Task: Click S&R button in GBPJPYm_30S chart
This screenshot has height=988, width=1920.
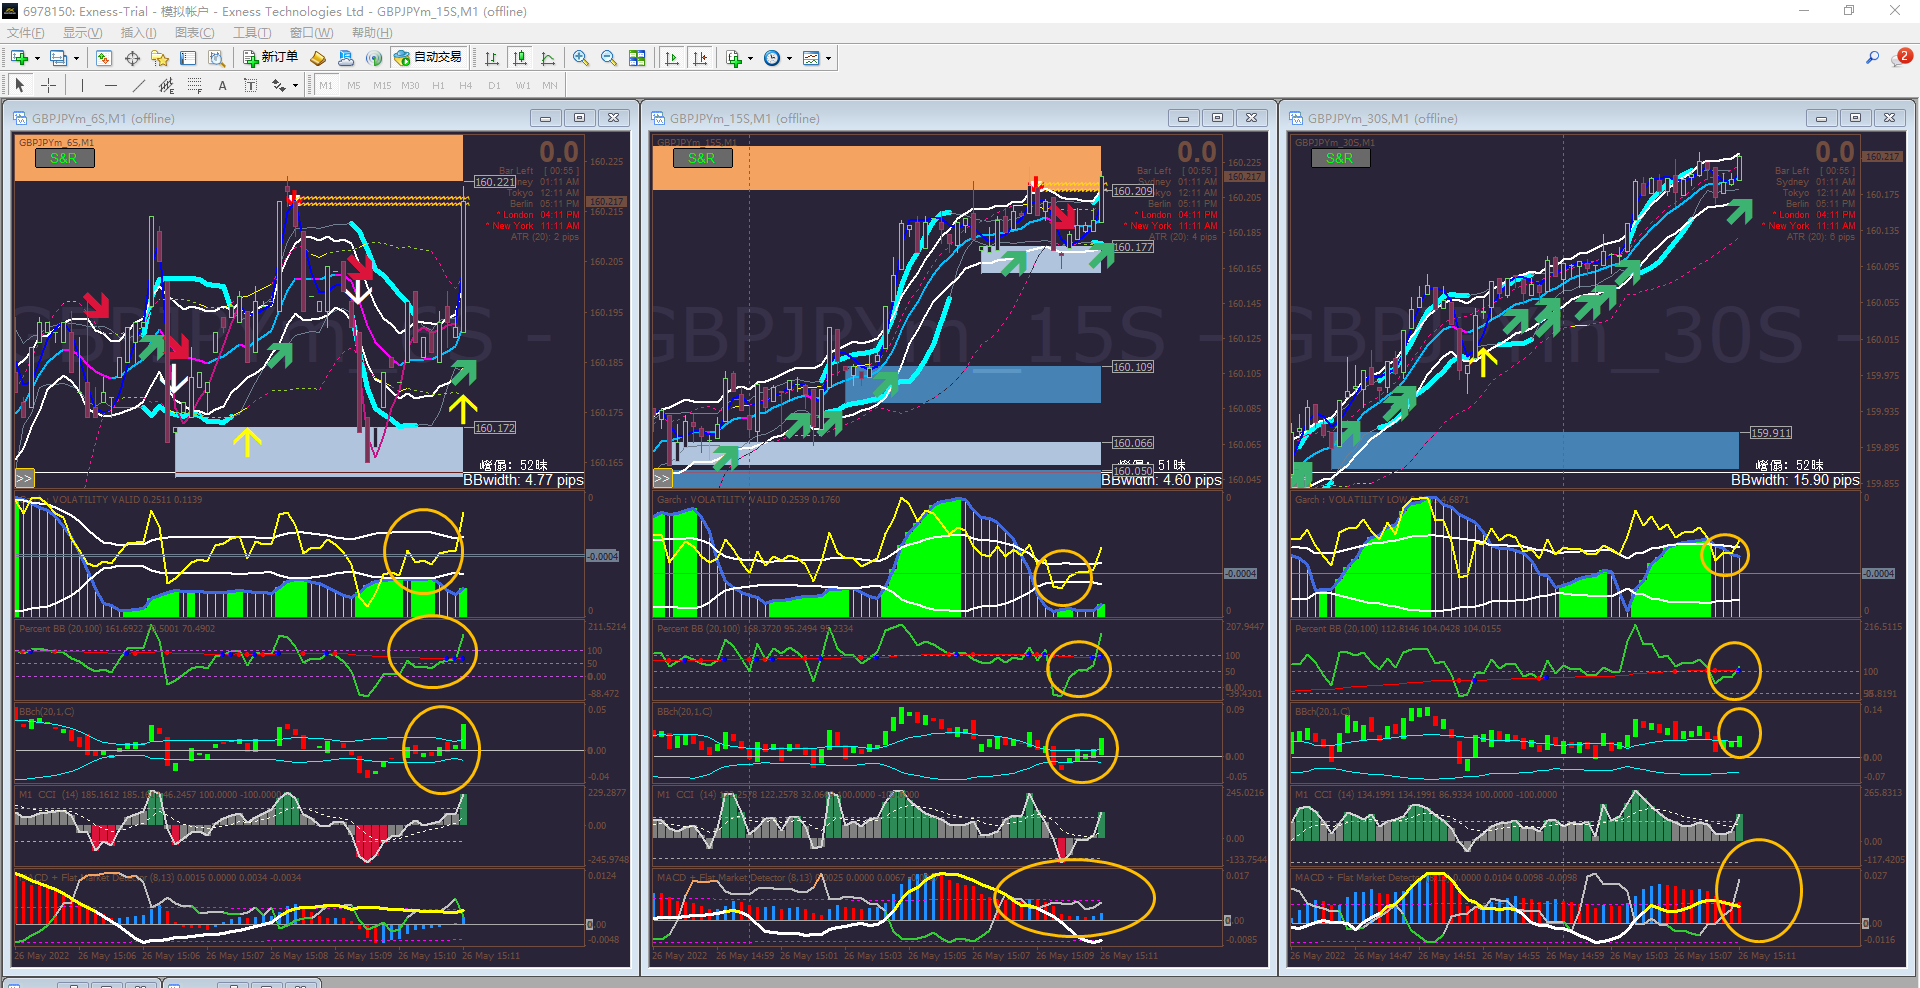Action: click(x=1340, y=158)
